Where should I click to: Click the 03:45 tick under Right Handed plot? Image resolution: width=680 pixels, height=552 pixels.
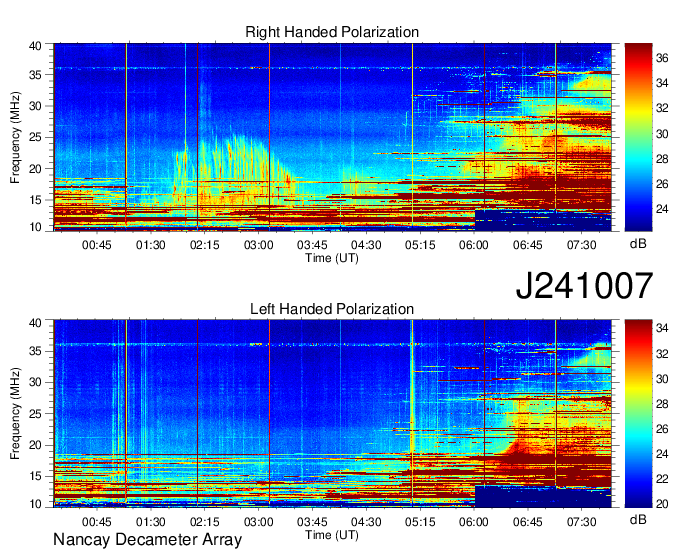(312, 245)
